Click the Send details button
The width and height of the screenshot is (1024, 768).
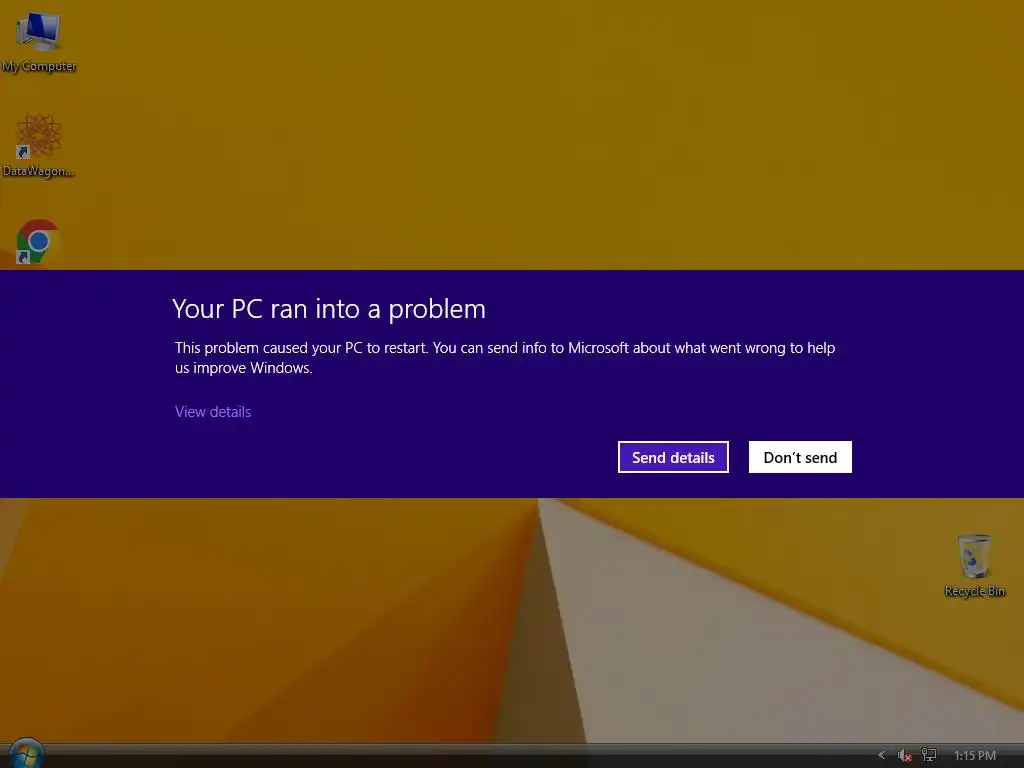click(x=673, y=457)
